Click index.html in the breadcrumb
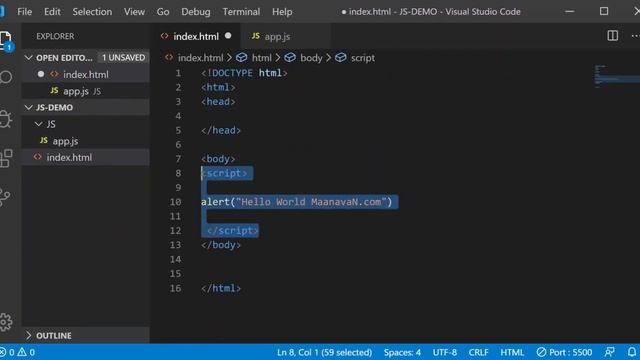640x360 pixels. (200, 58)
